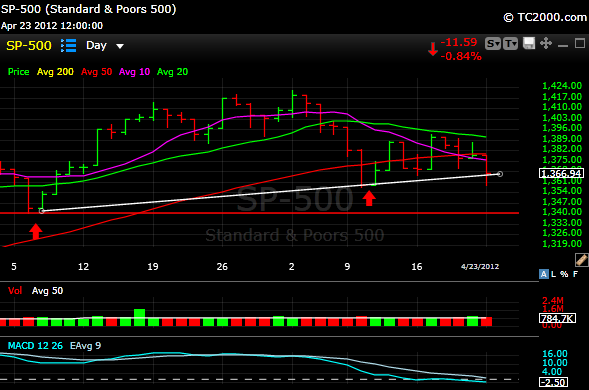Click the 2.4M volume scale label
This screenshot has height=390, width=589.
553,301
